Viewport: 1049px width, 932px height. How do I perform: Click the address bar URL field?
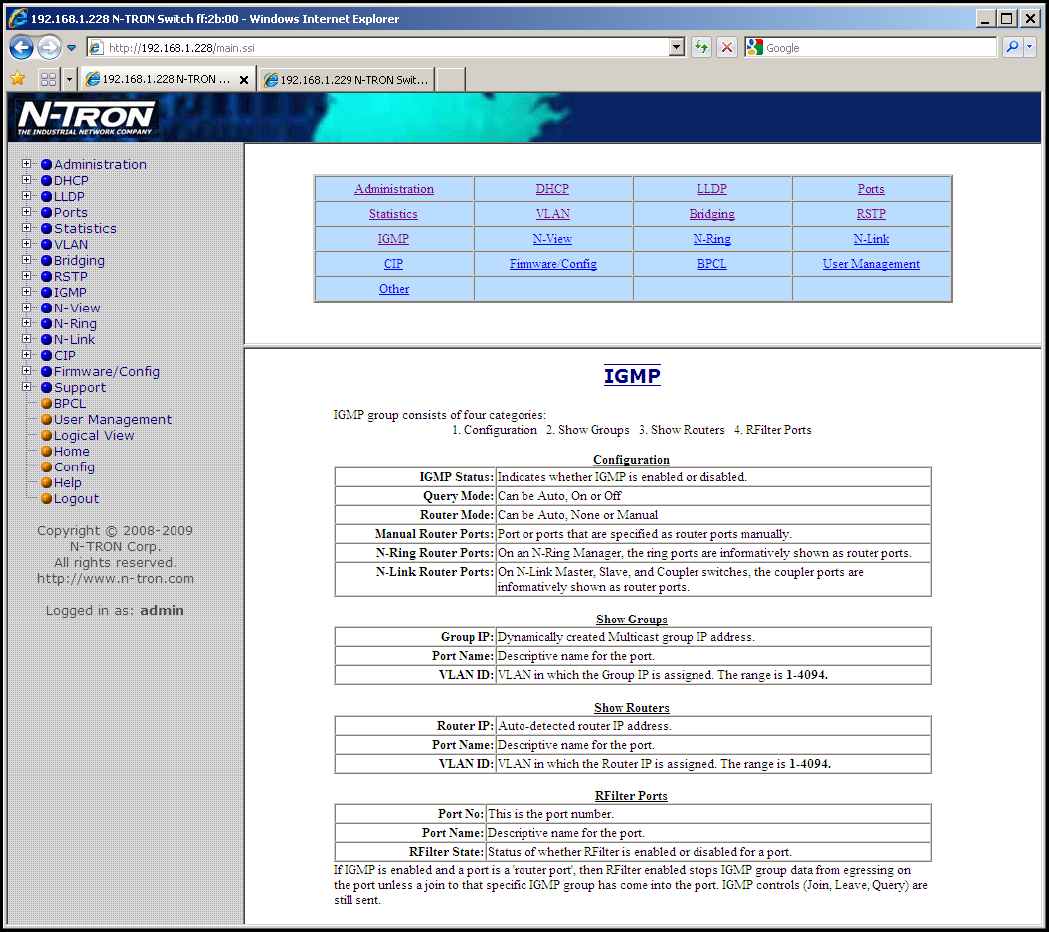387,48
